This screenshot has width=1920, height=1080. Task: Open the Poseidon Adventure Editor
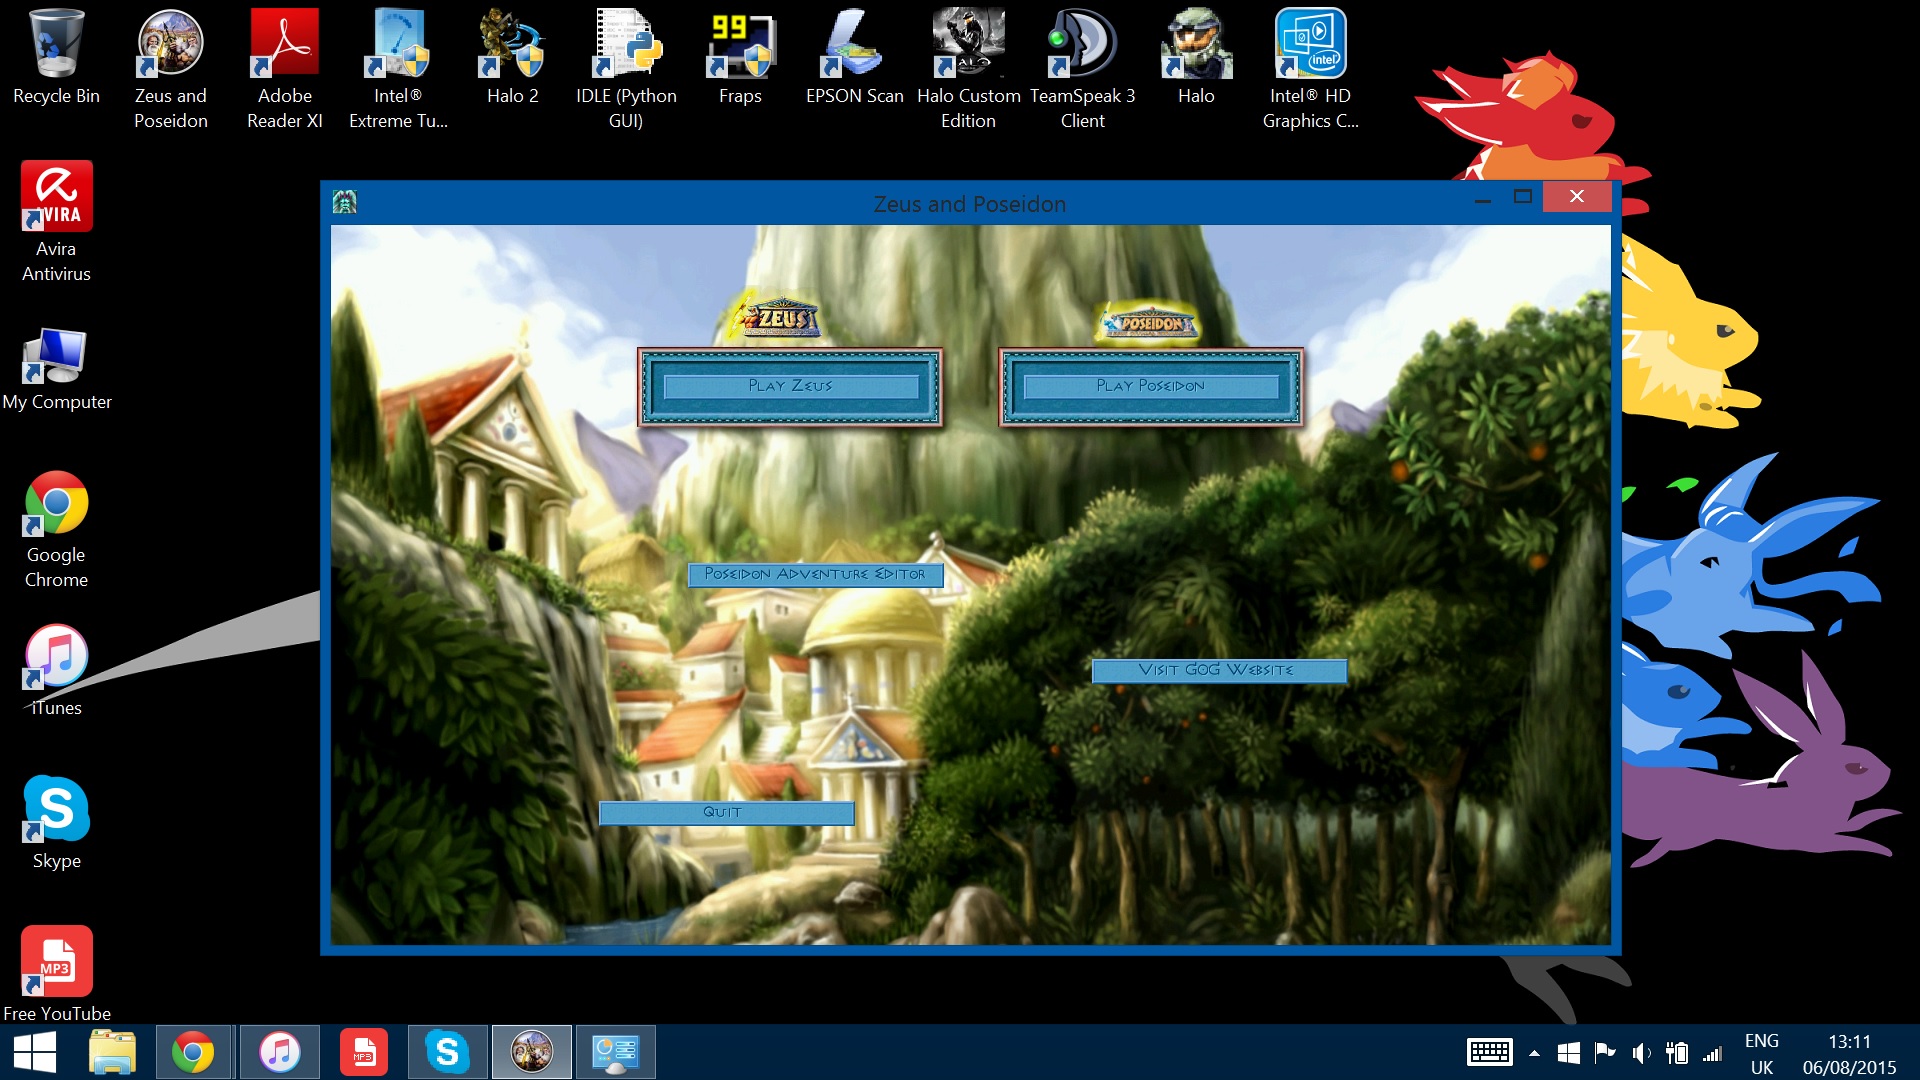click(815, 574)
